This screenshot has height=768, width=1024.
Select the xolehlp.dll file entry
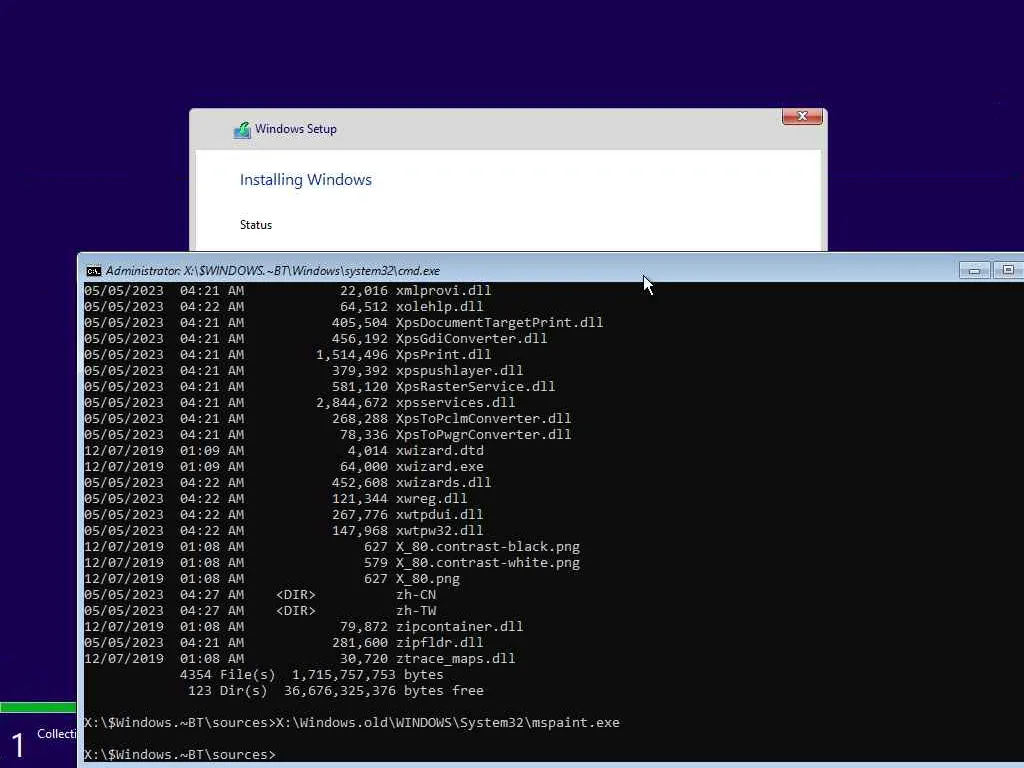pos(440,306)
